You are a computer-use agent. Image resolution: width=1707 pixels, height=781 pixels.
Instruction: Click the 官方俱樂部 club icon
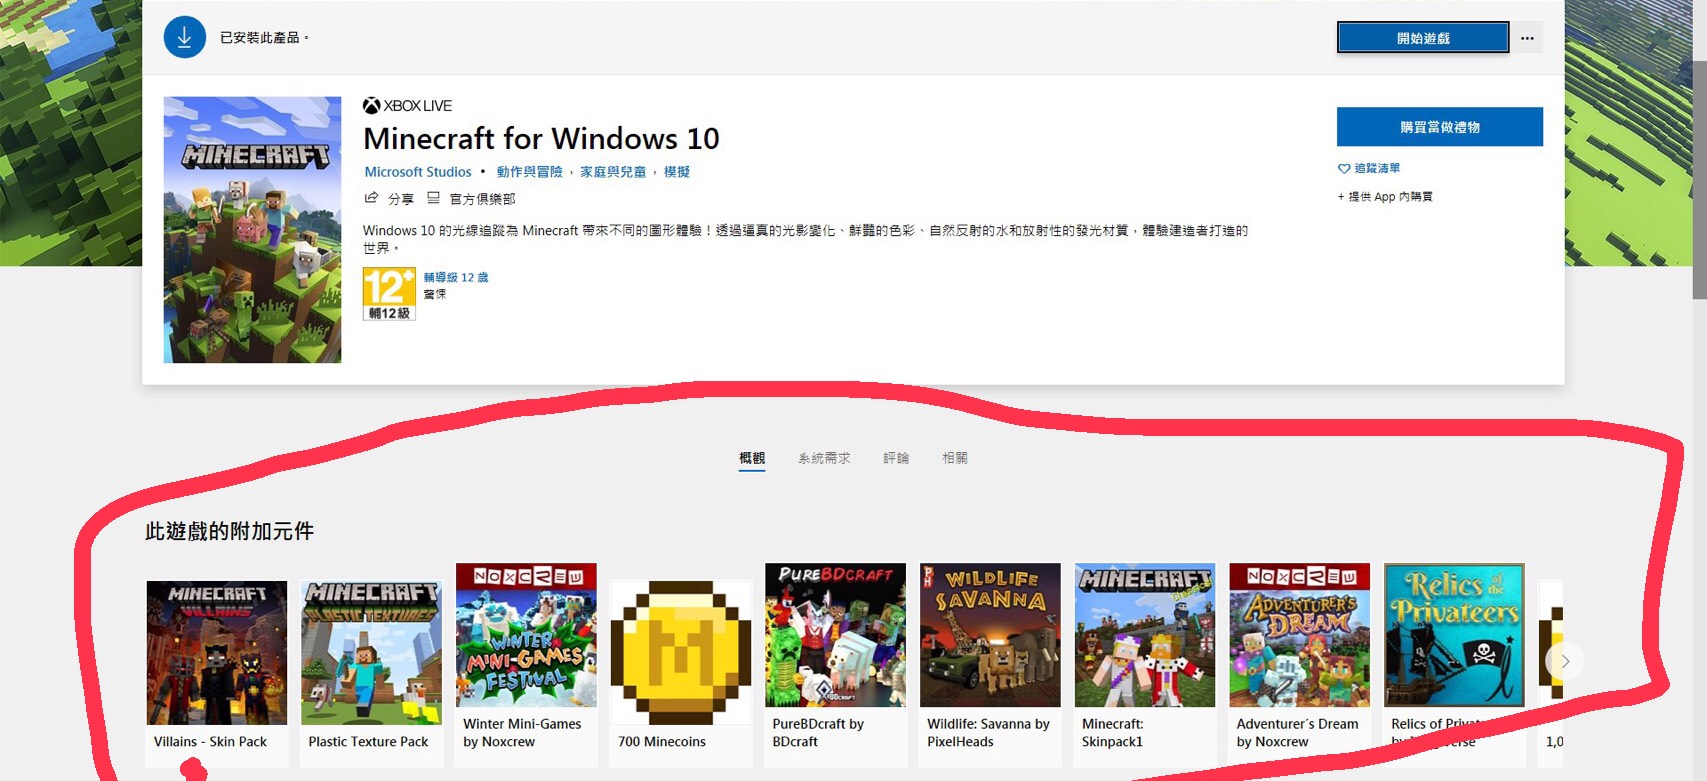[433, 198]
